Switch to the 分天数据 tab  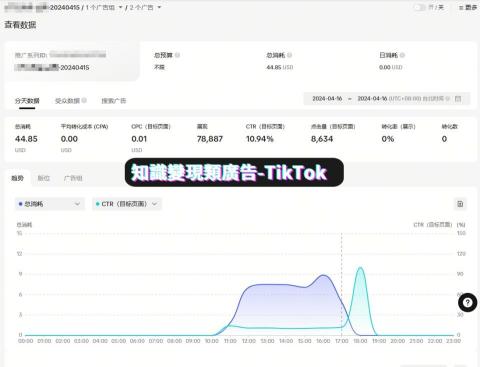(27, 101)
